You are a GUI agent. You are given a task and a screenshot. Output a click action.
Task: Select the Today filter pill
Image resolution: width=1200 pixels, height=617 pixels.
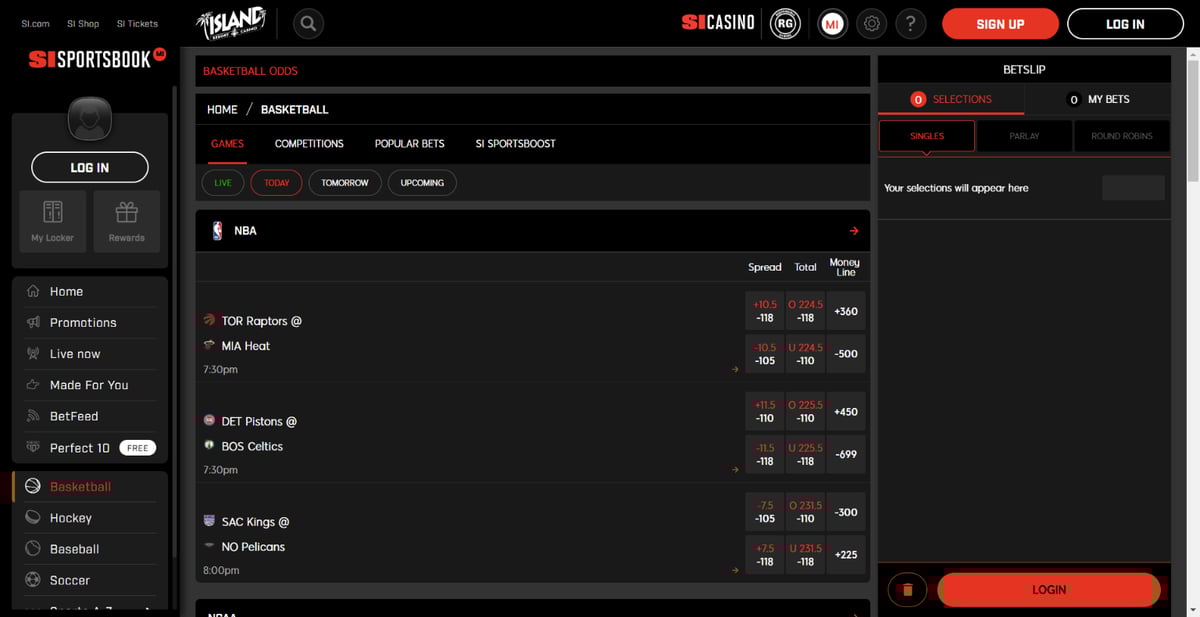click(276, 183)
